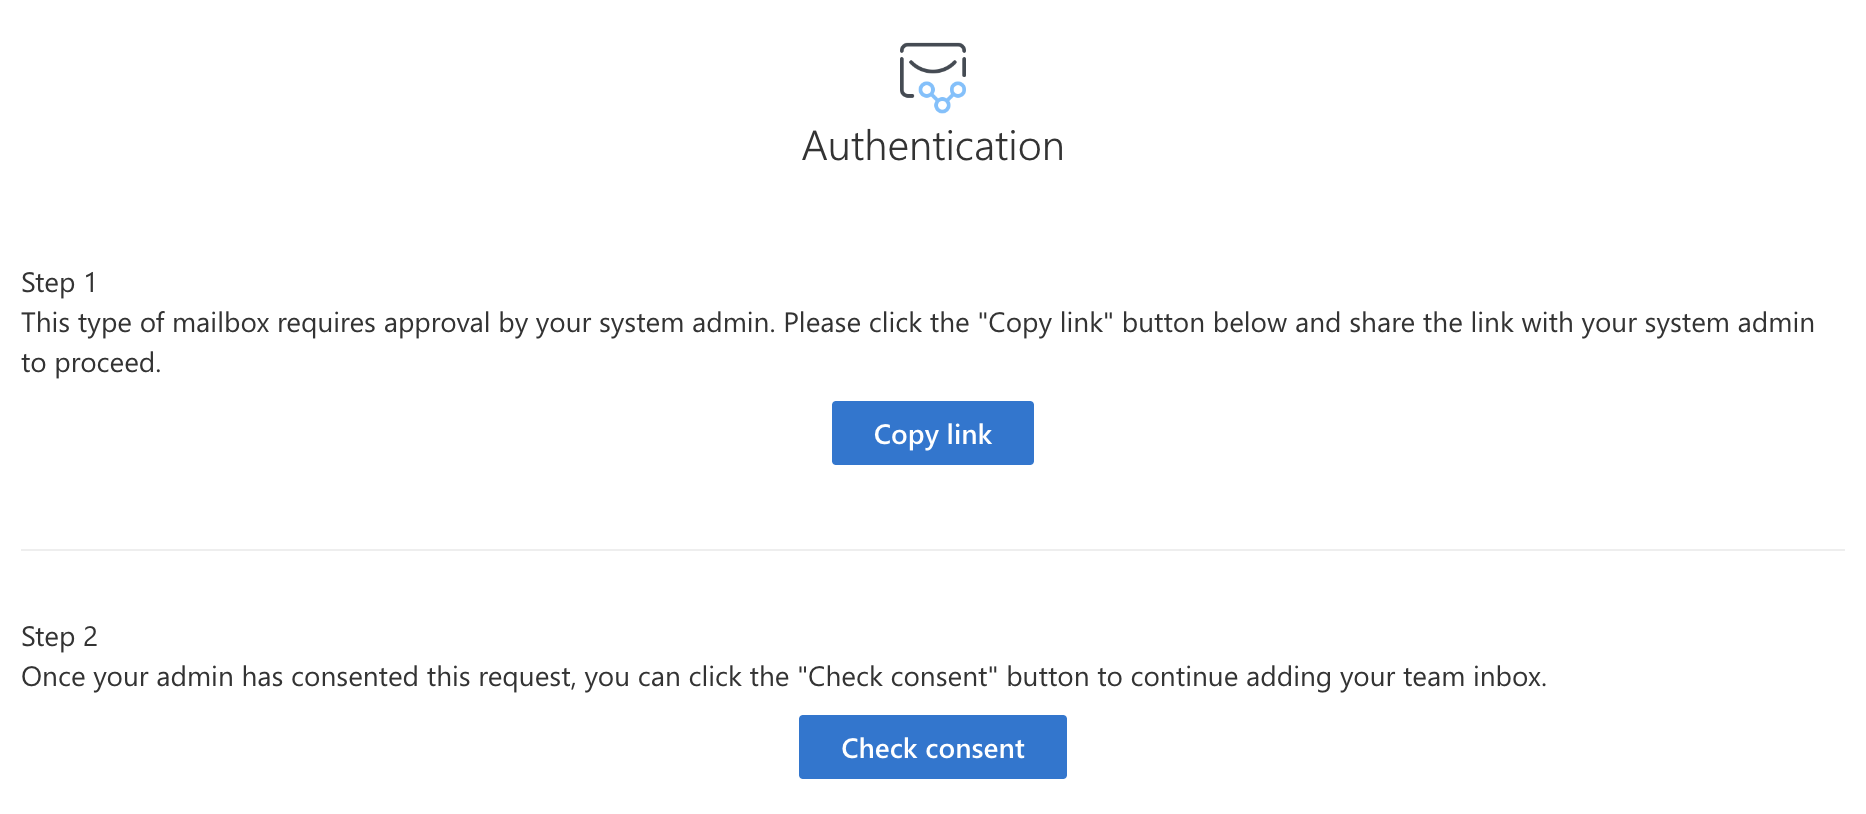The width and height of the screenshot is (1866, 814).
Task: Click the Copy link button
Action: [933, 433]
